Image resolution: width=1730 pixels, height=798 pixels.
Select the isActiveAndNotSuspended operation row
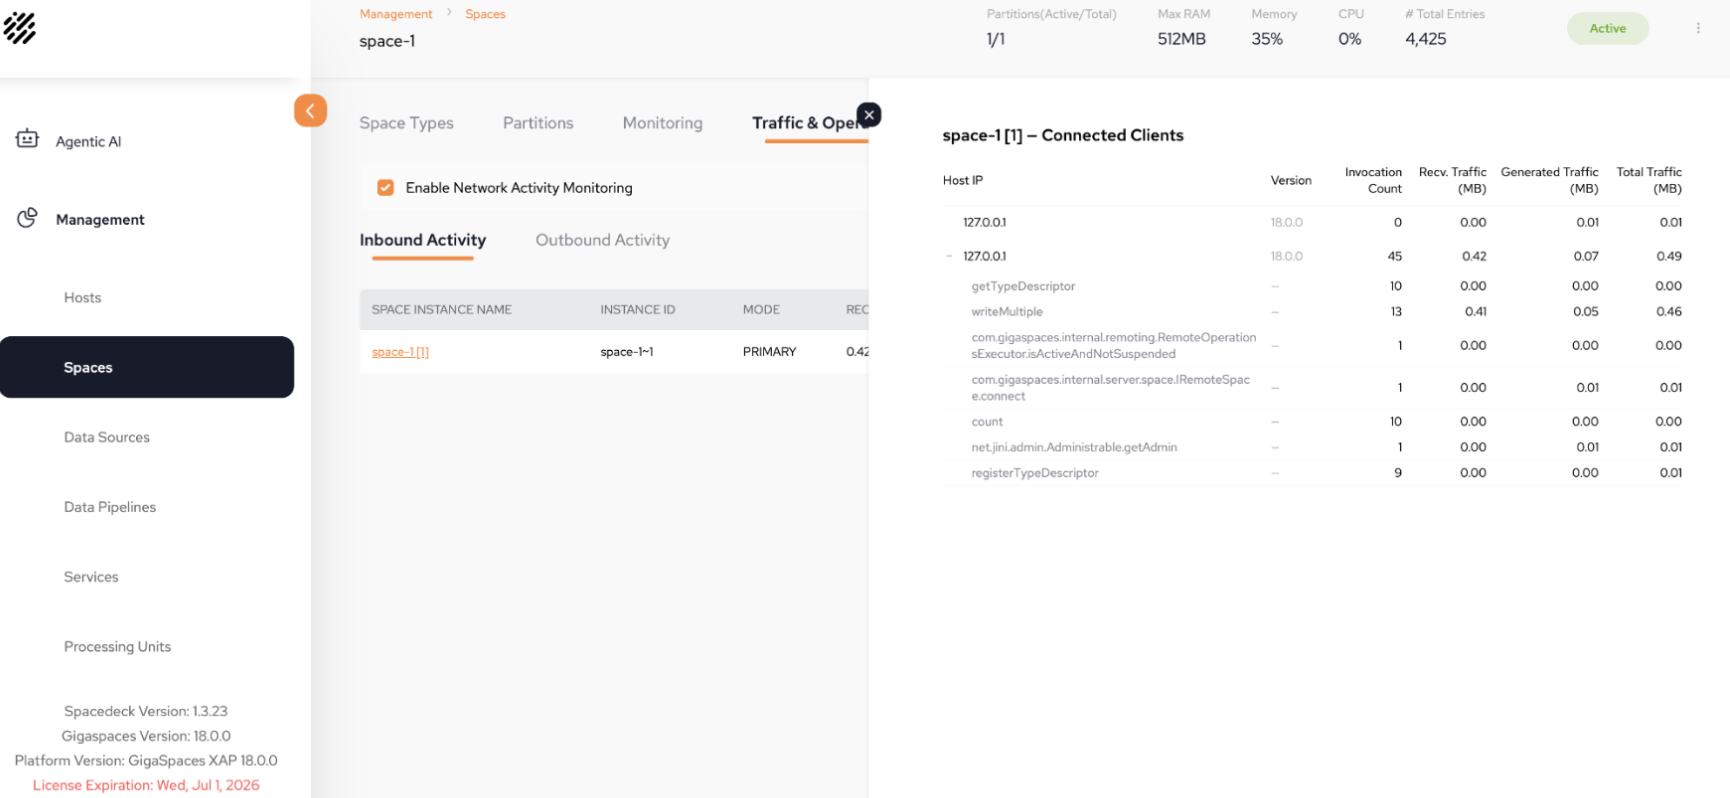pyautogui.click(x=1312, y=345)
